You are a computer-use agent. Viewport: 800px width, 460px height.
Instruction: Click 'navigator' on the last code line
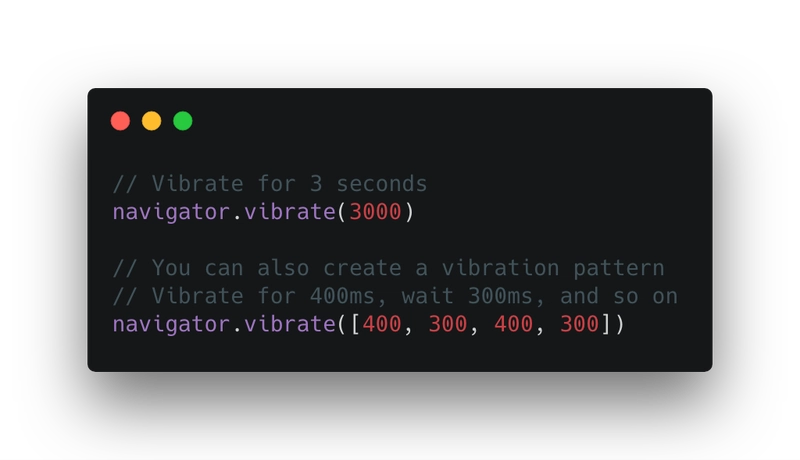click(x=171, y=325)
